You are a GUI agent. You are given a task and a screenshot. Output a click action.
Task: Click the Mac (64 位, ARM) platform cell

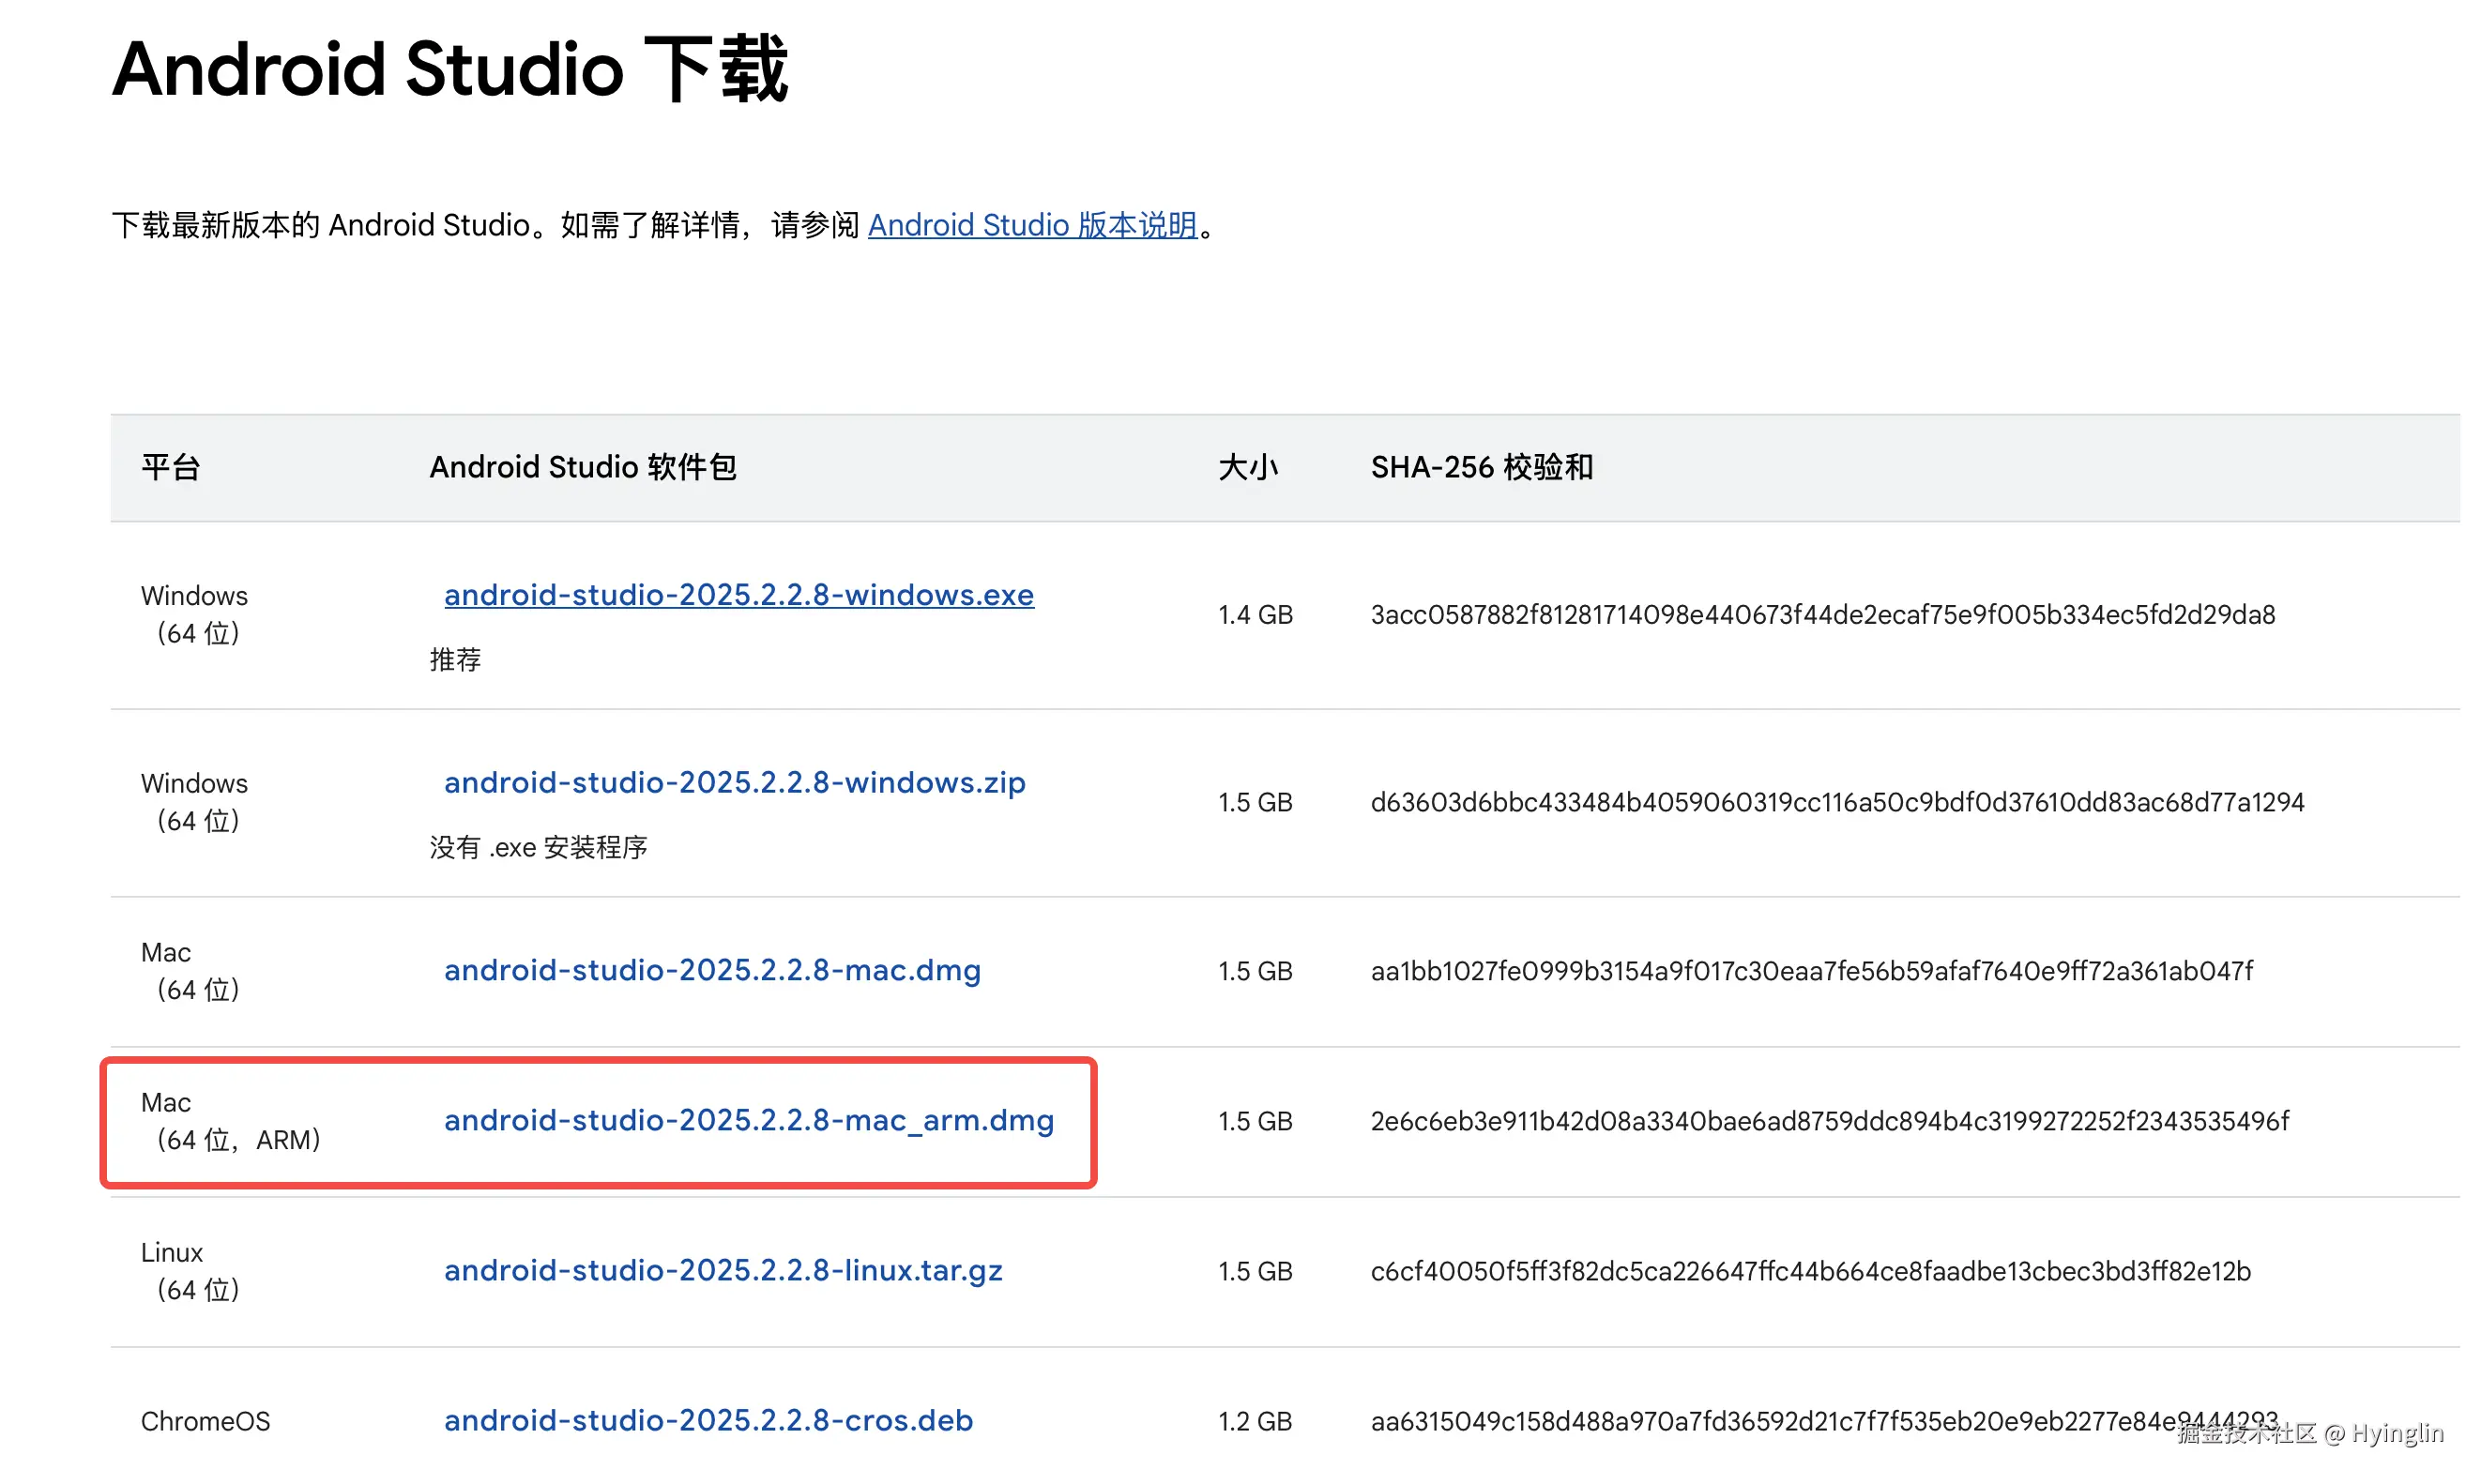(230, 1121)
